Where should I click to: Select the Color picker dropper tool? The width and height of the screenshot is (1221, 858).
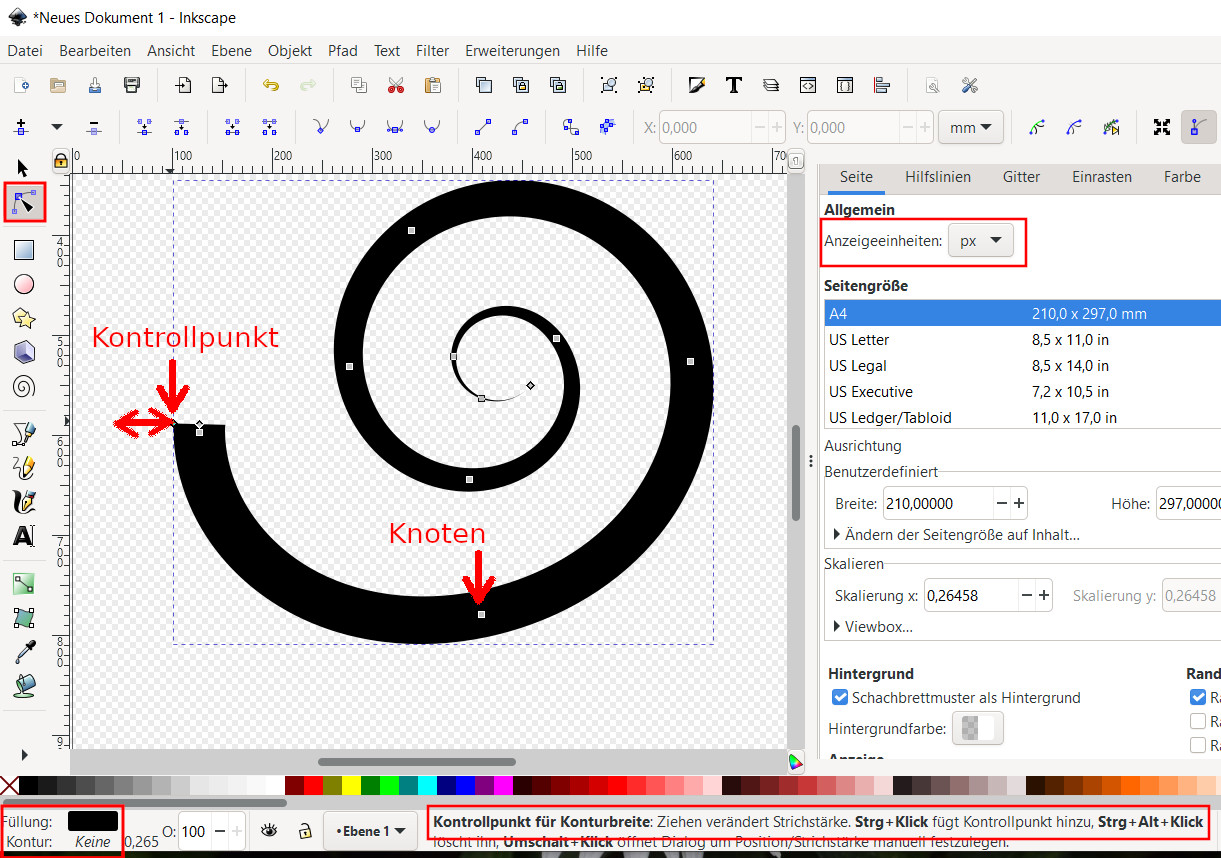24,651
